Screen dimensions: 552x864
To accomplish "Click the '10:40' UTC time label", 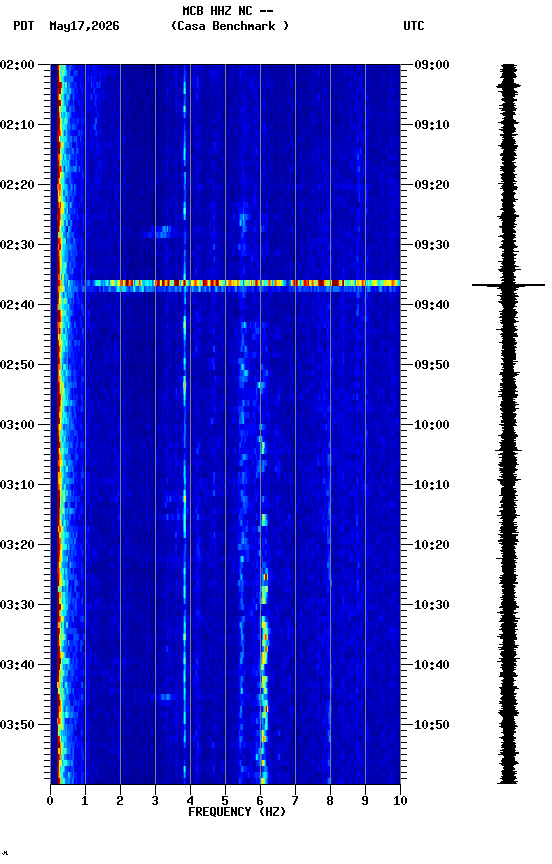I will tap(432, 665).
